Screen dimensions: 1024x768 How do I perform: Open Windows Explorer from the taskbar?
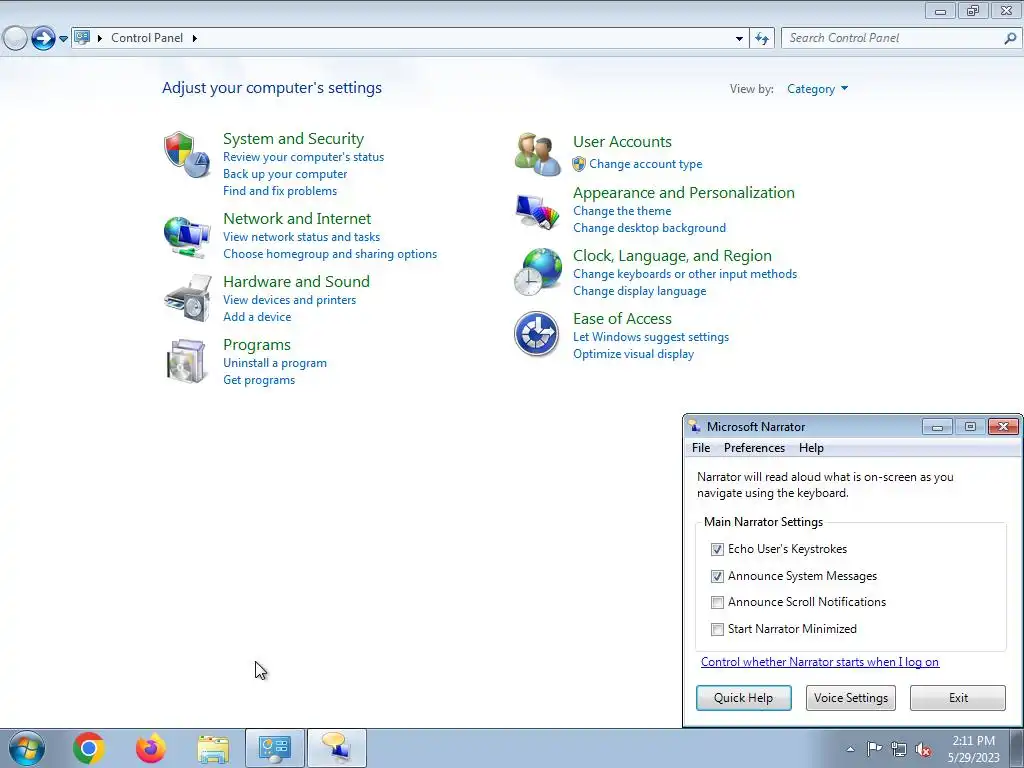[x=213, y=749]
